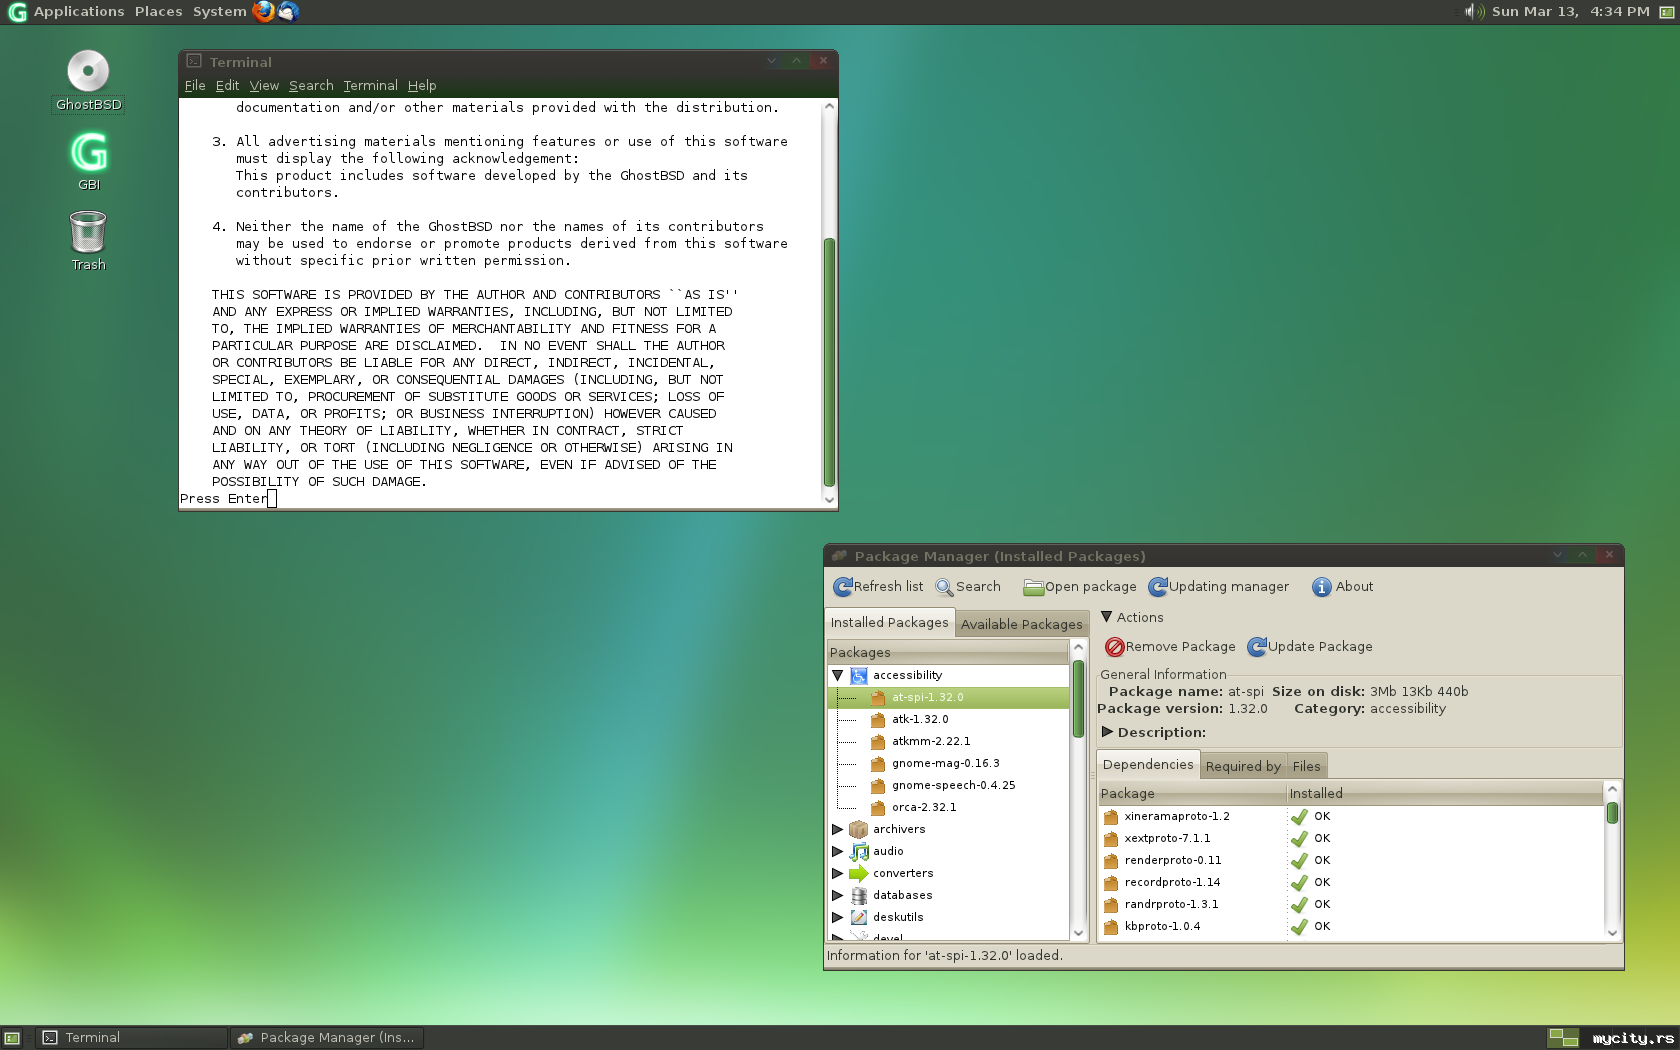The height and width of the screenshot is (1050, 1680).
Task: Click Refresh list in Package Manager toolbar
Action: 878,587
